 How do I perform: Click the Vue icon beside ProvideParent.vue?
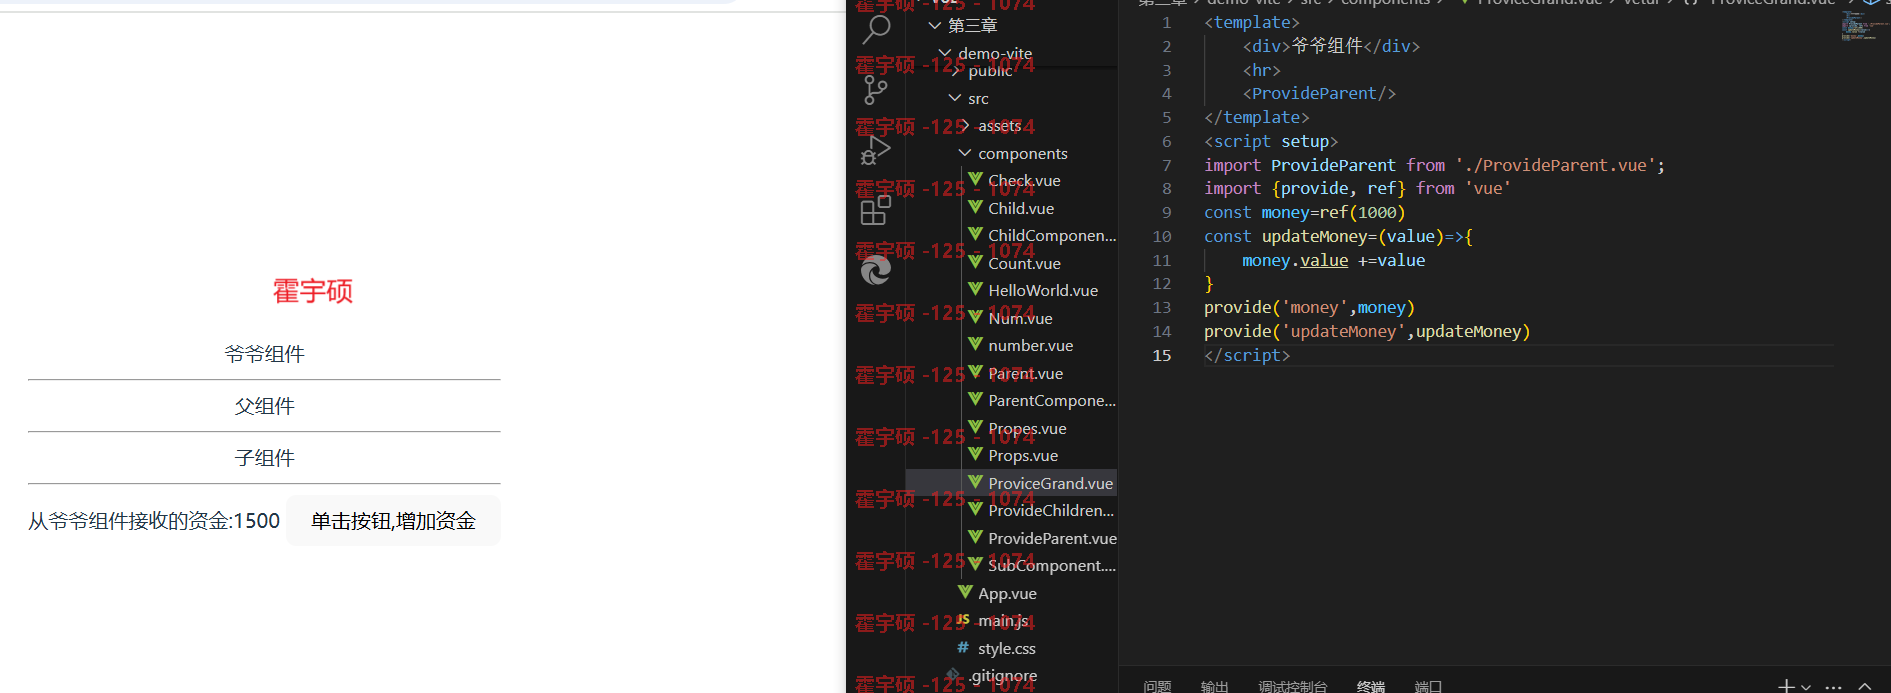pos(975,537)
